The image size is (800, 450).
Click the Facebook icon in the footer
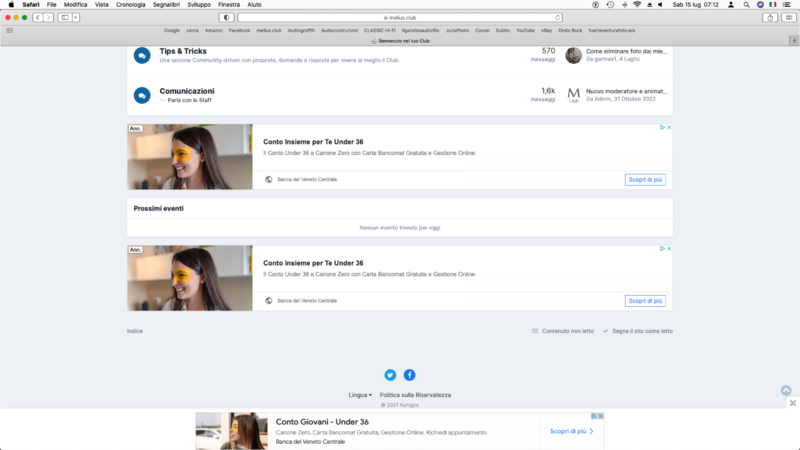point(409,375)
